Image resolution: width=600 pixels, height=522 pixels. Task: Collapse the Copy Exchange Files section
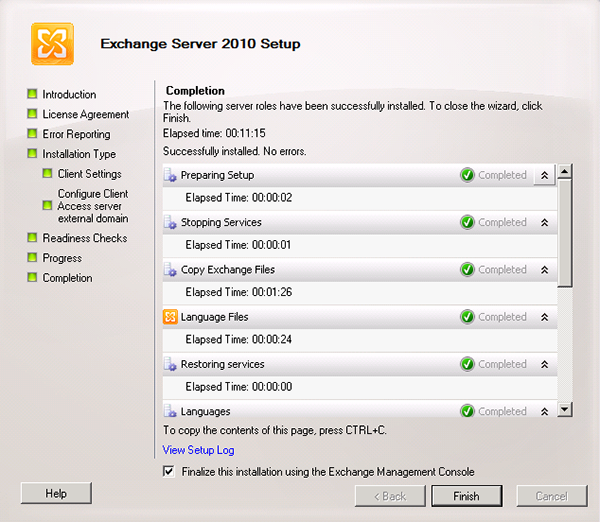click(x=544, y=270)
